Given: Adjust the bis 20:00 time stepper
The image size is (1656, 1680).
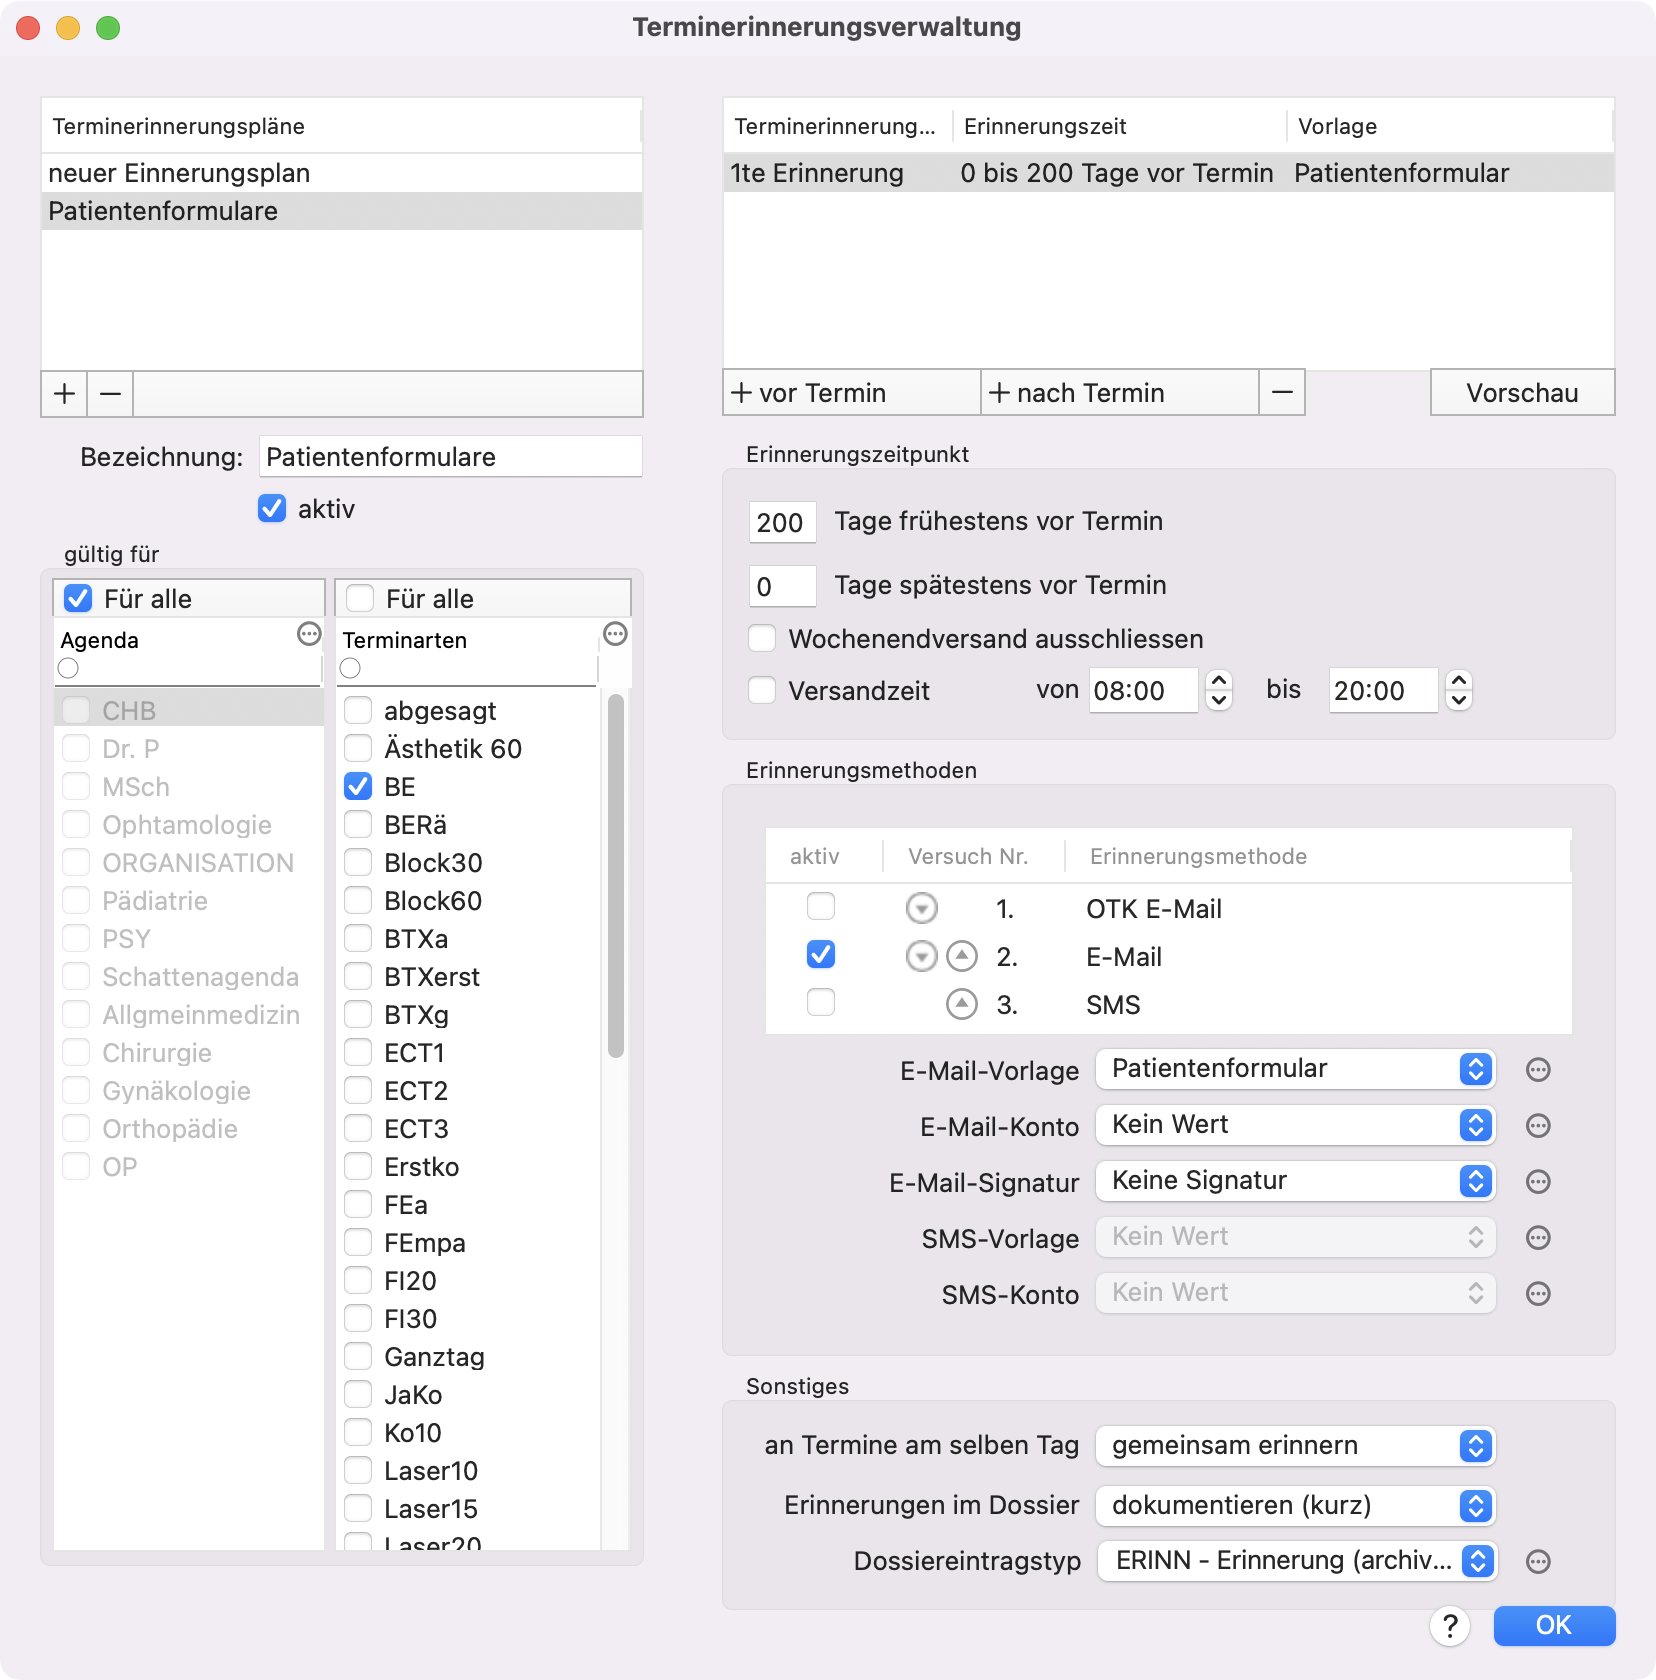Looking at the screenshot, I should coord(1459,690).
